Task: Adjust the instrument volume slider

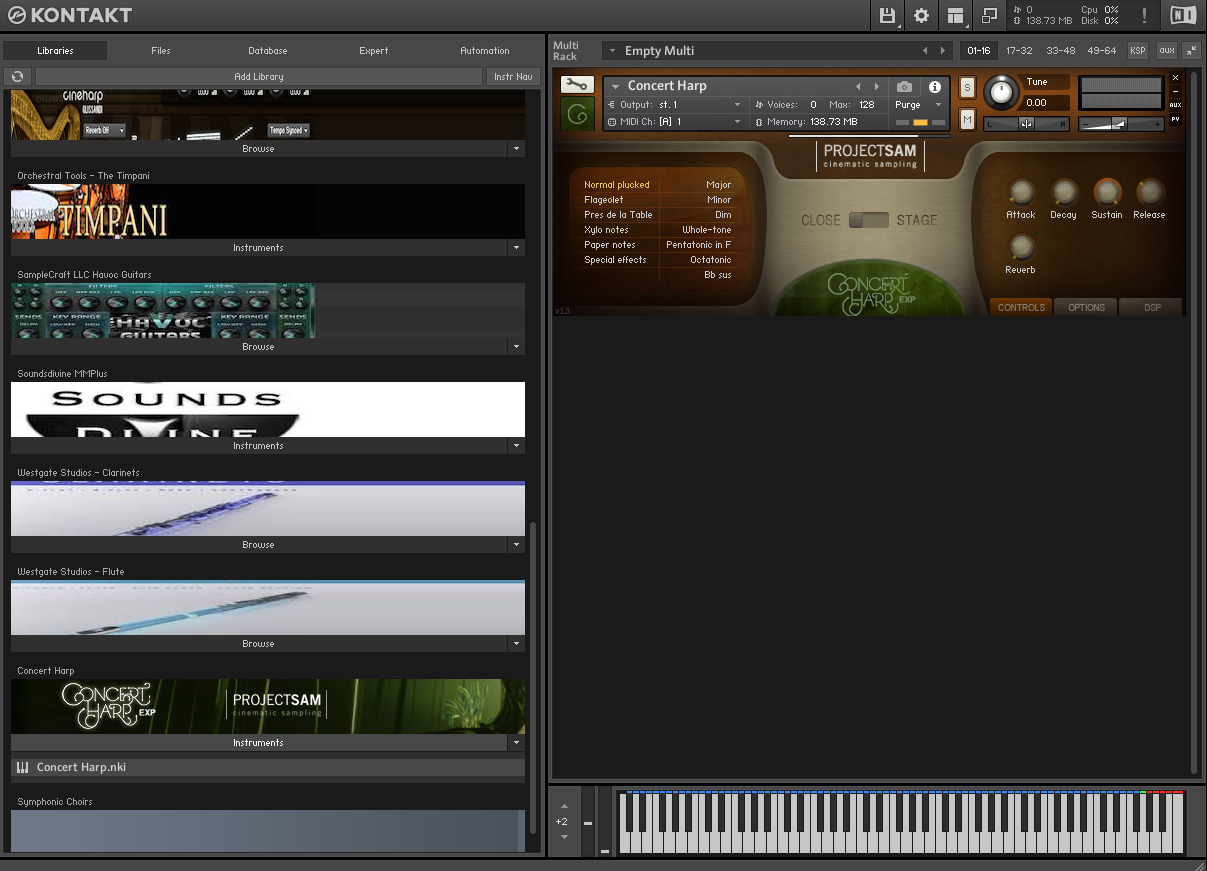Action: click(x=1121, y=124)
